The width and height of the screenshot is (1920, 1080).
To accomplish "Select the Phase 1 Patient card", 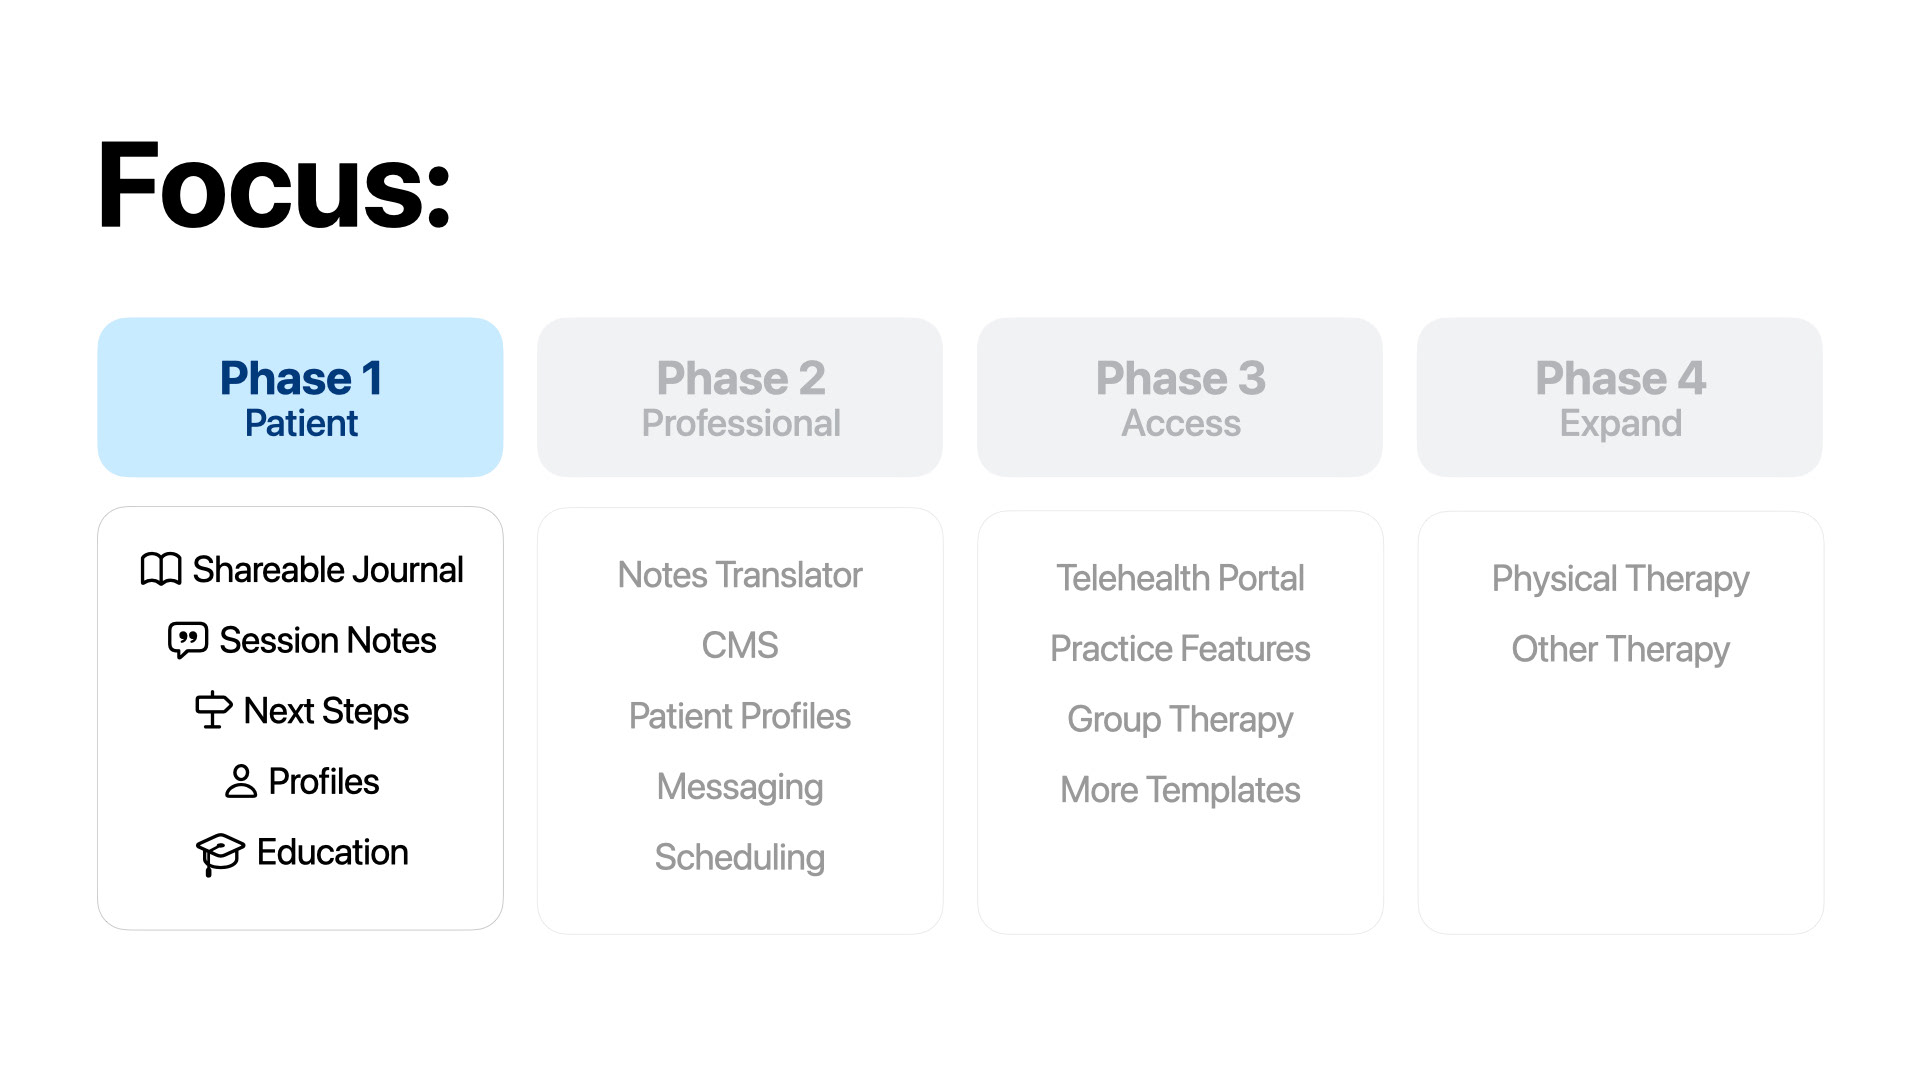I will point(300,397).
